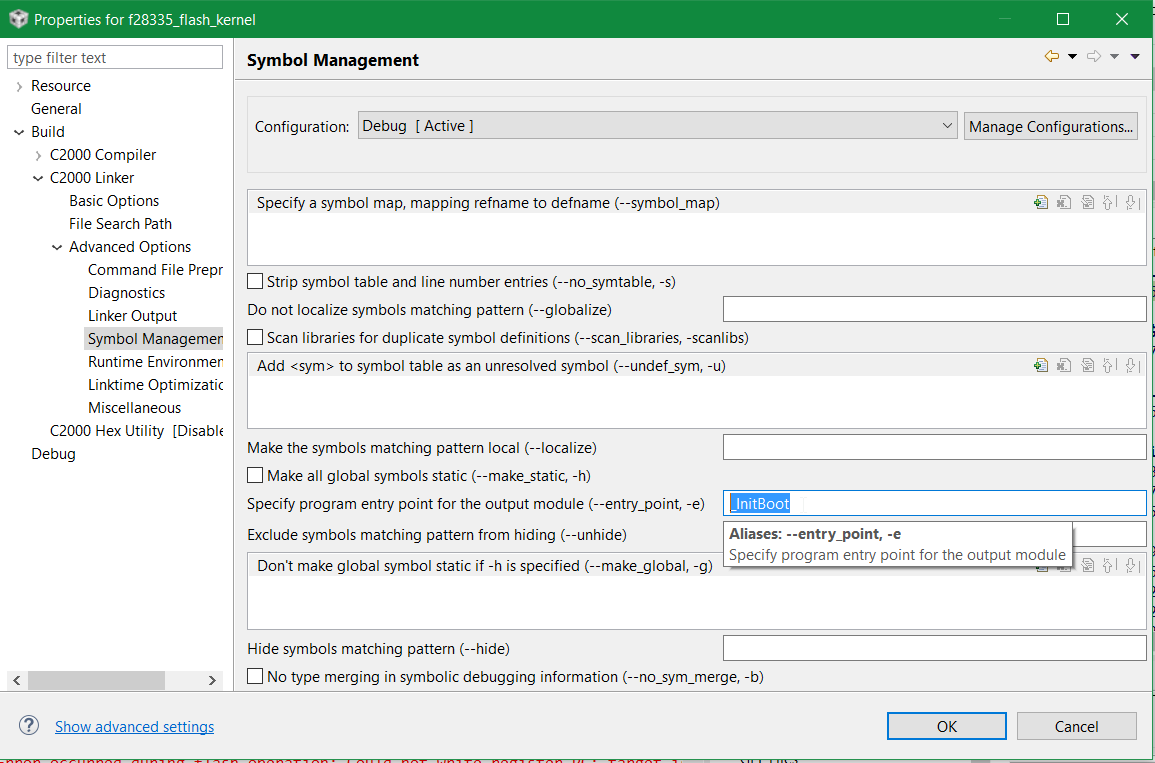Move the undef_sym entry up

tap(1108, 365)
